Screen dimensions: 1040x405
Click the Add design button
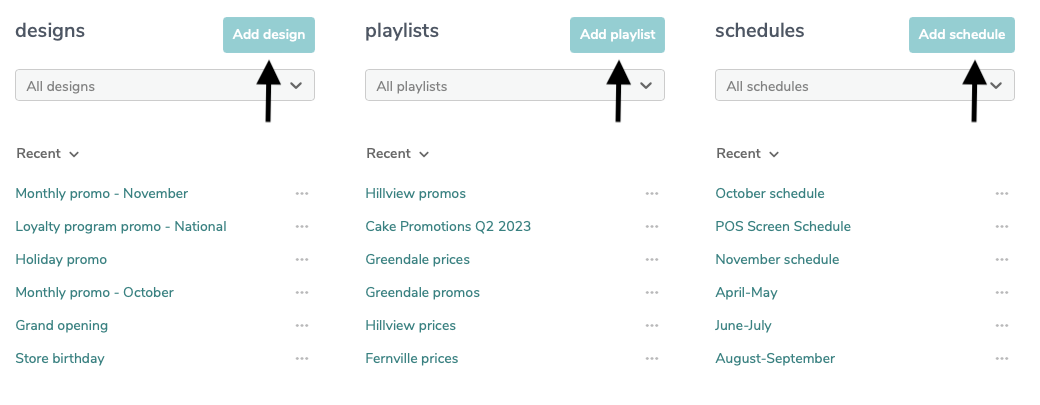(x=269, y=34)
